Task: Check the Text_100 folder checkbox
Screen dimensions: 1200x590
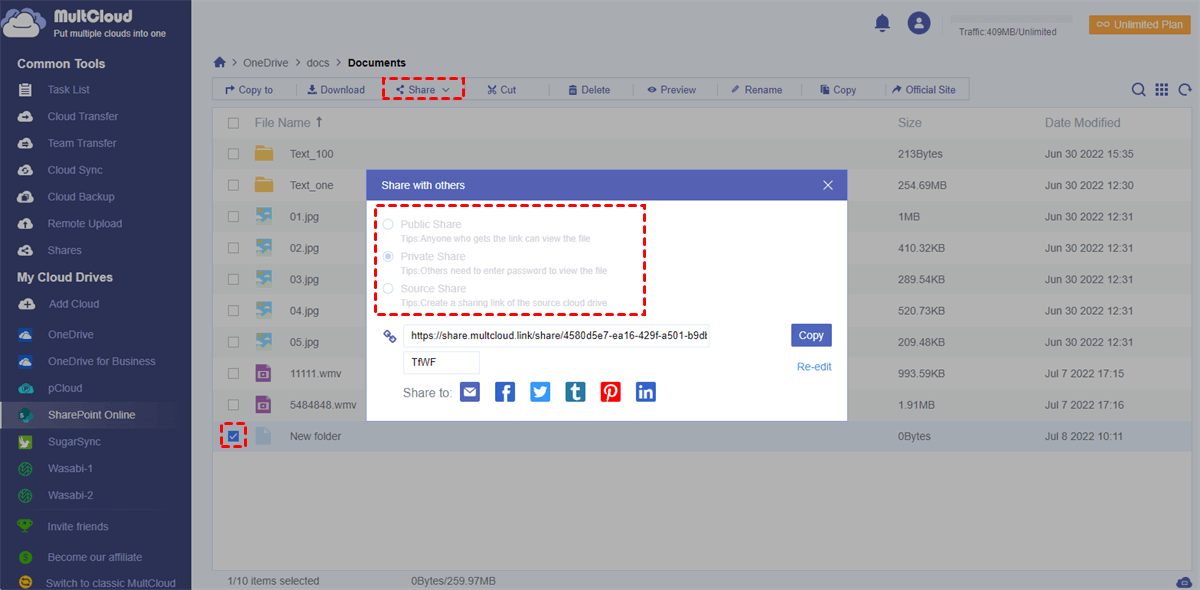Action: (x=233, y=154)
